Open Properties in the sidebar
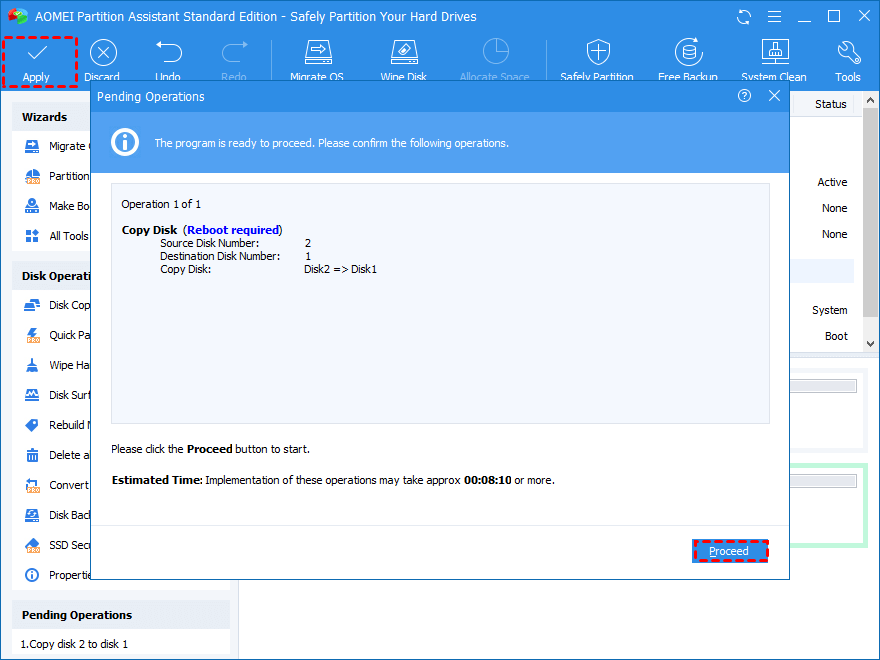880x660 pixels. (68, 575)
